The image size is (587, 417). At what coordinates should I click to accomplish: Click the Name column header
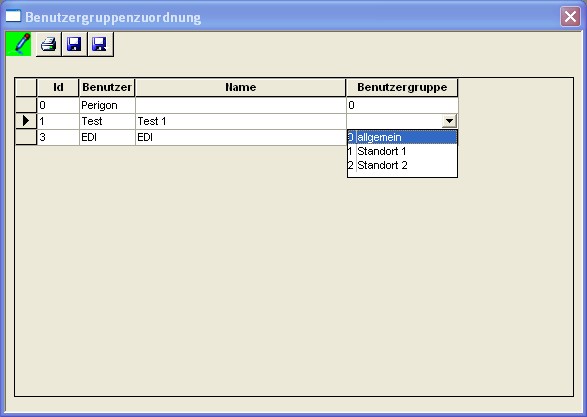[240, 87]
